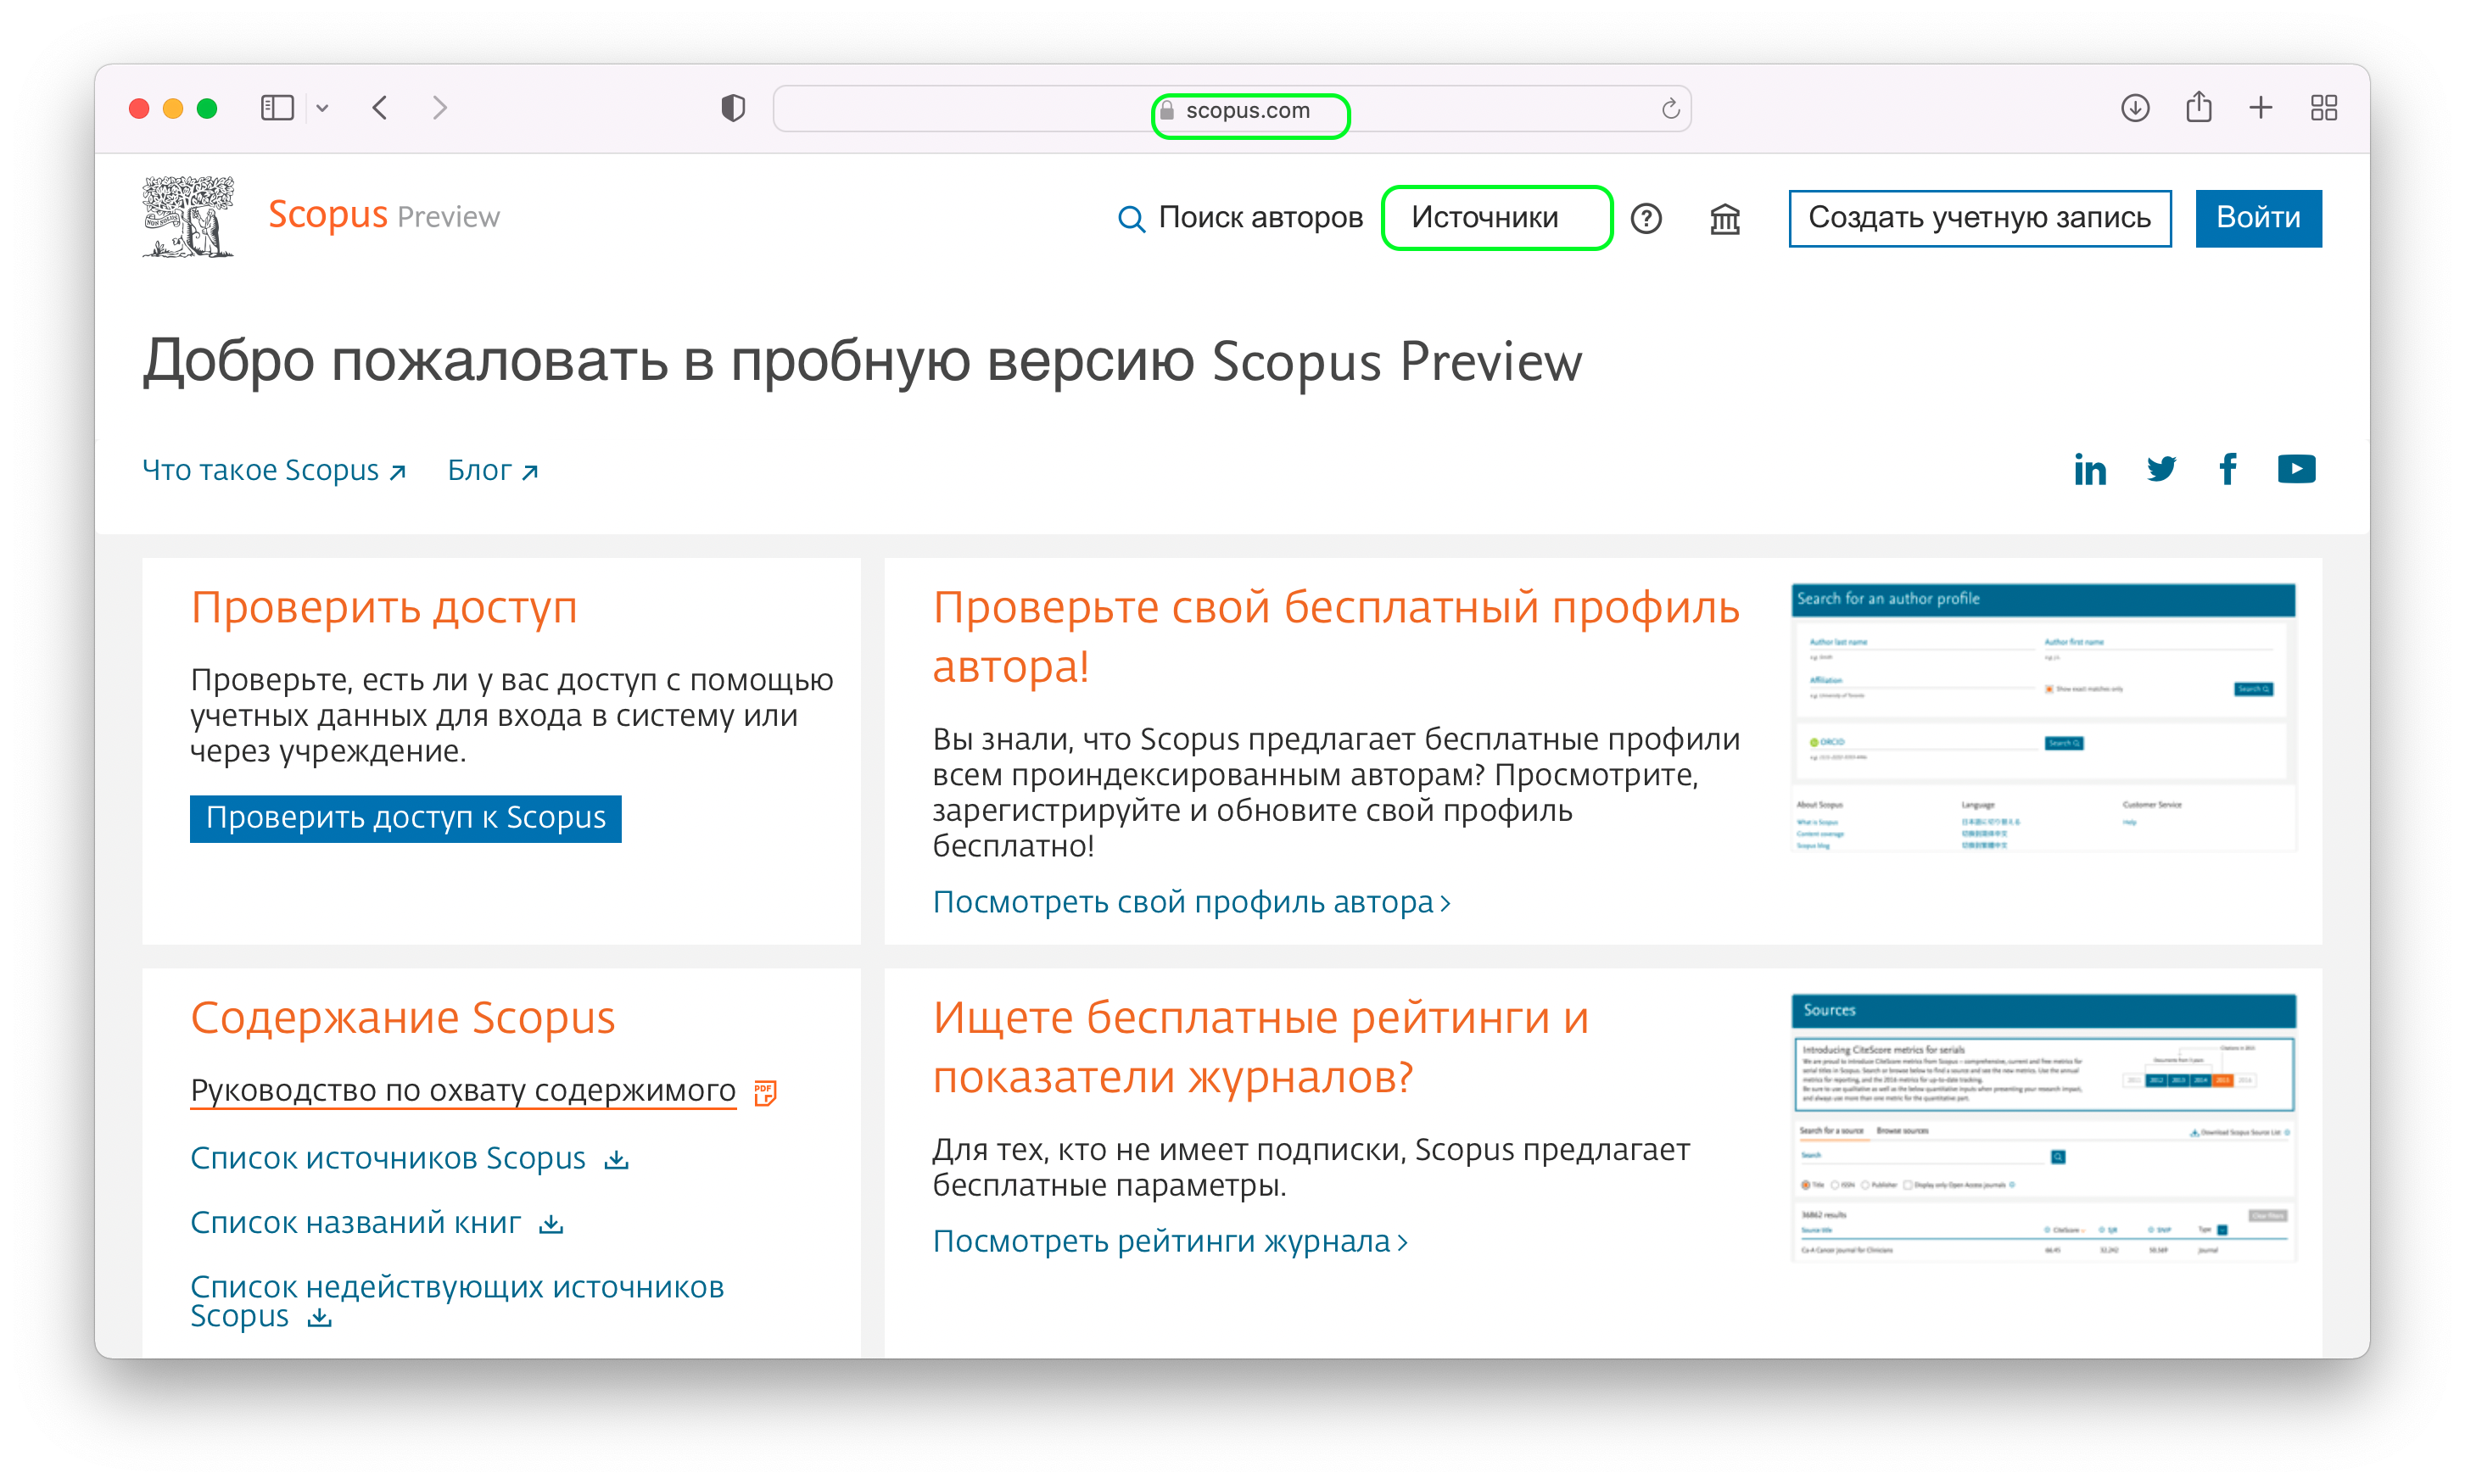The width and height of the screenshot is (2465, 1484).
Task: Click the Содержание Scopus heading
Action: [402, 1018]
